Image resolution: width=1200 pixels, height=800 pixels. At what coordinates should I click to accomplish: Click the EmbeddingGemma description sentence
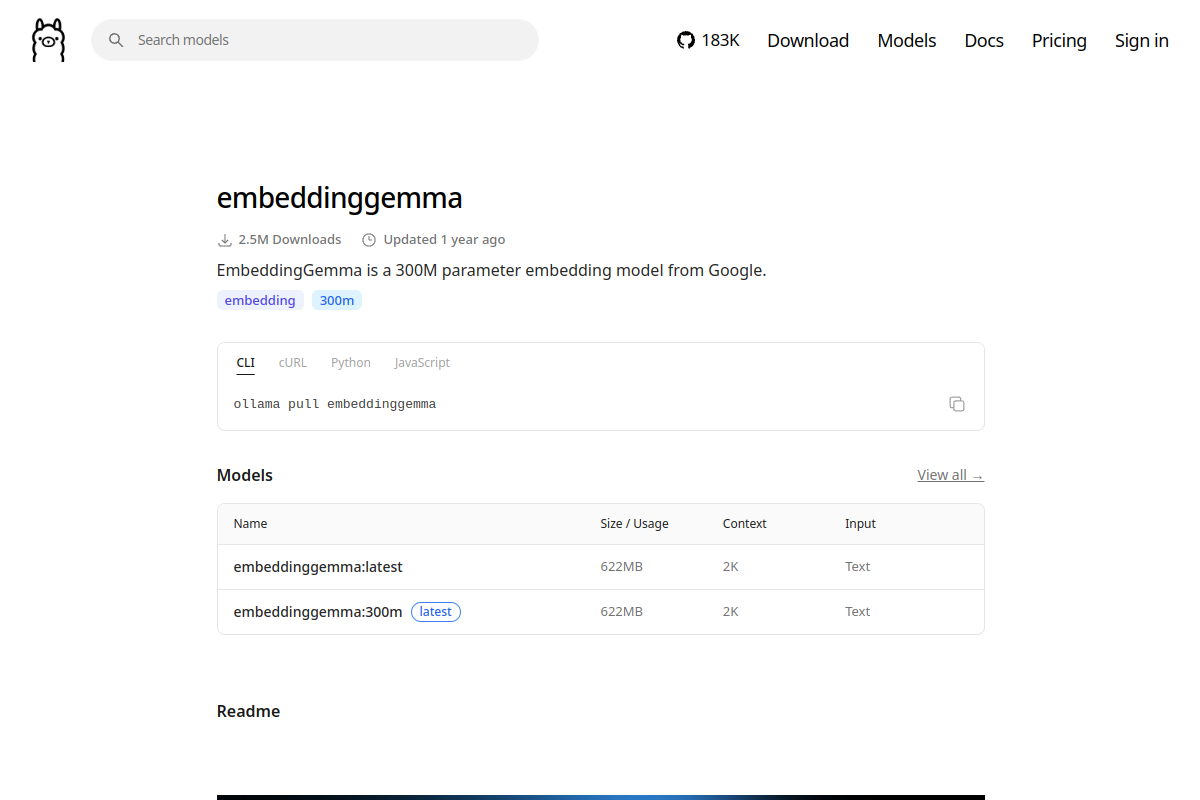pyautogui.click(x=492, y=270)
